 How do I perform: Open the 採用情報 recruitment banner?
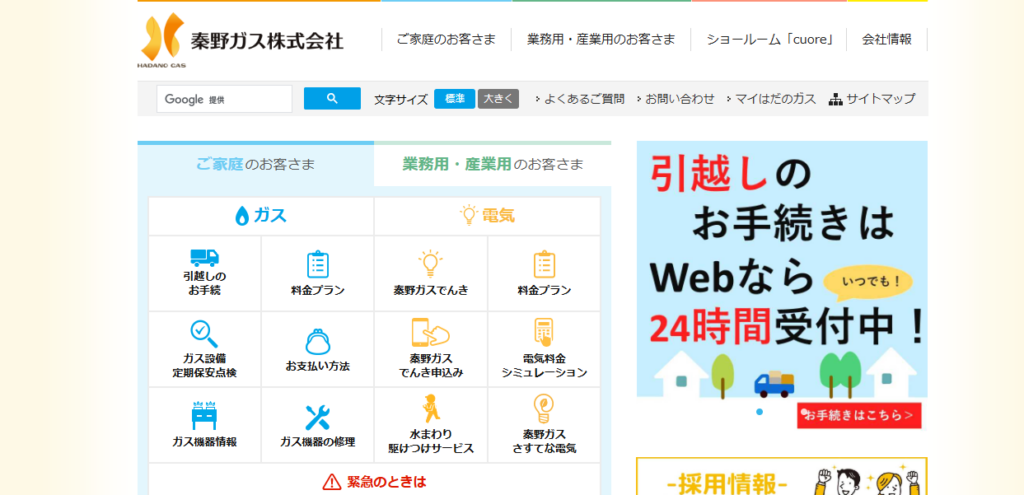pos(782,477)
